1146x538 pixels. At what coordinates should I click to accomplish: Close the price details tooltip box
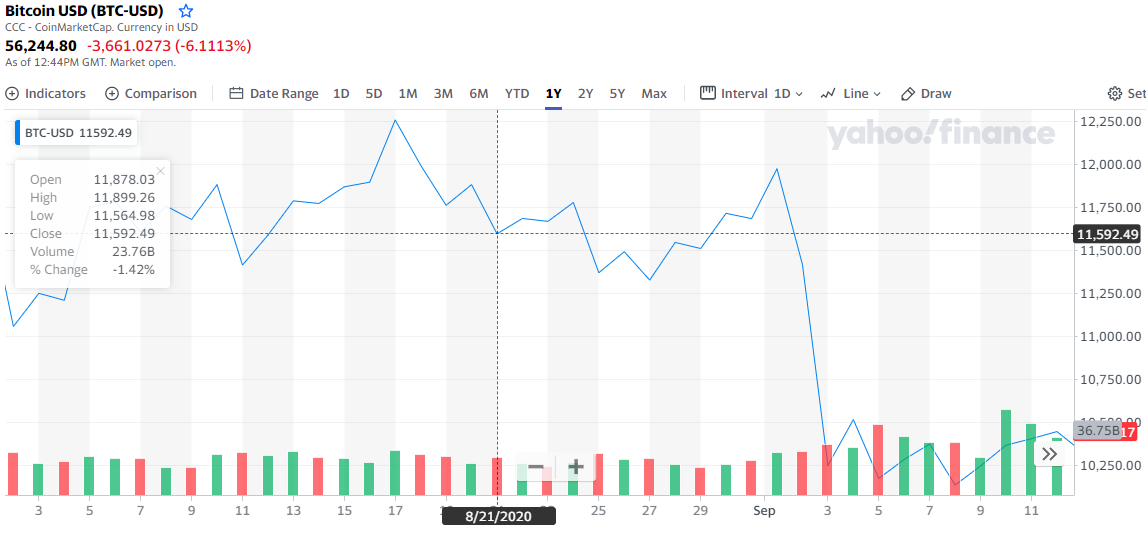[x=160, y=171]
